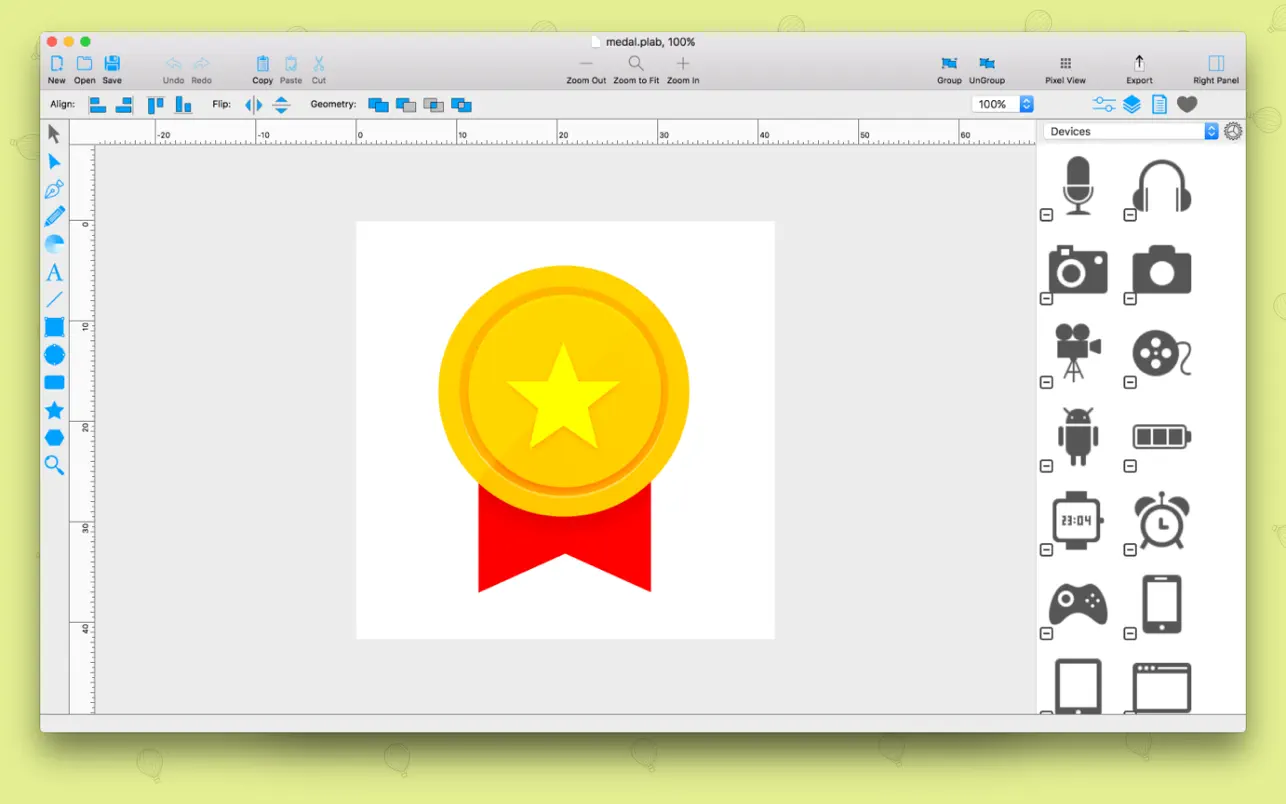Open the Layers panel icon
The width and height of the screenshot is (1286, 804).
coord(1132,104)
